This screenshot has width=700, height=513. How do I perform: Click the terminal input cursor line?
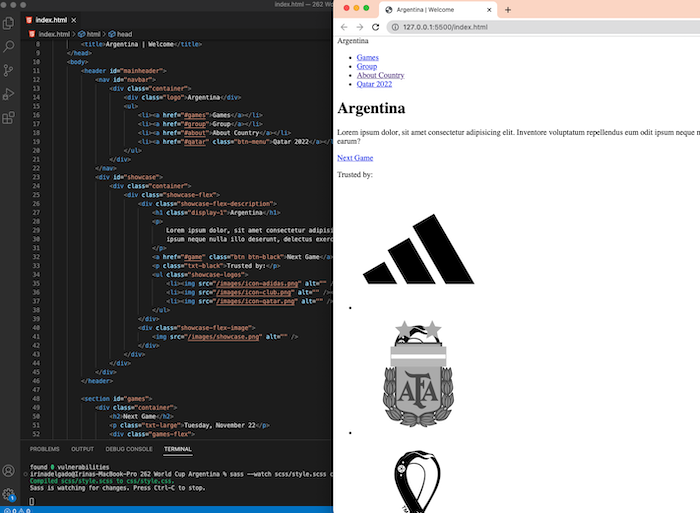pos(32,501)
